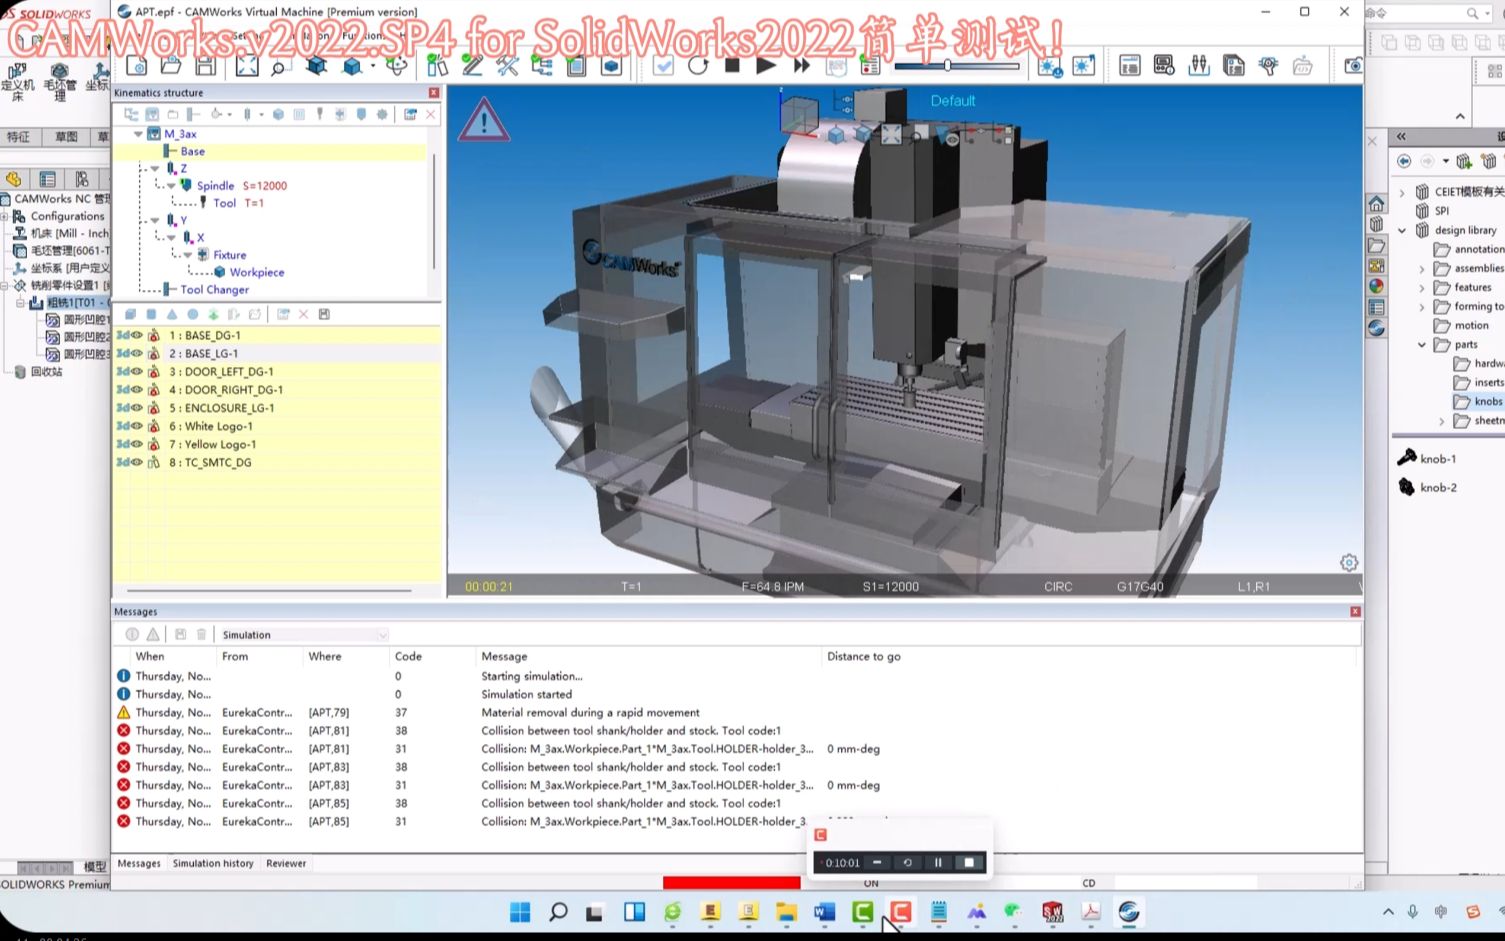Click the Code column header
Screen dimensions: 1505x941
(408, 657)
